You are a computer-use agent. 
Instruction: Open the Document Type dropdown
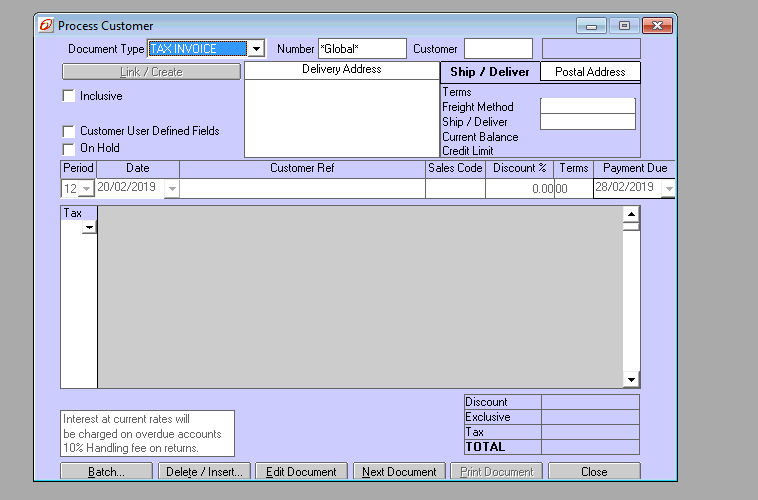click(x=256, y=49)
